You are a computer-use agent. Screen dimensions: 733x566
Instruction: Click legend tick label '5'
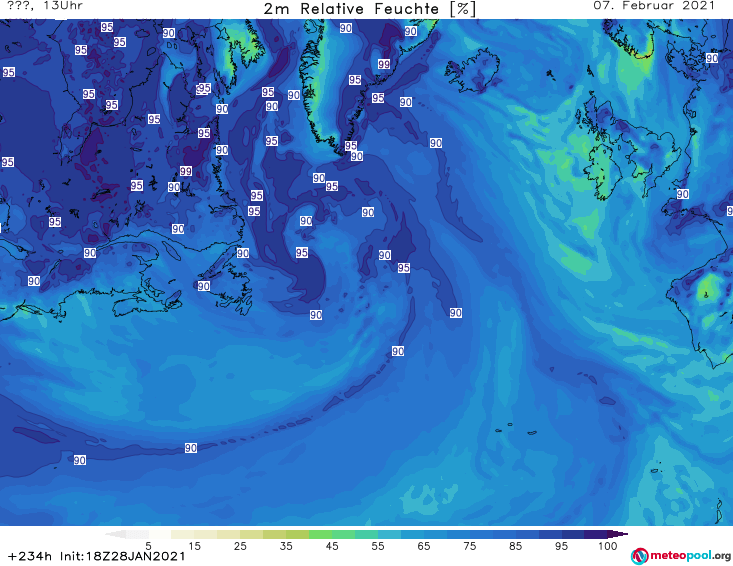148,546
